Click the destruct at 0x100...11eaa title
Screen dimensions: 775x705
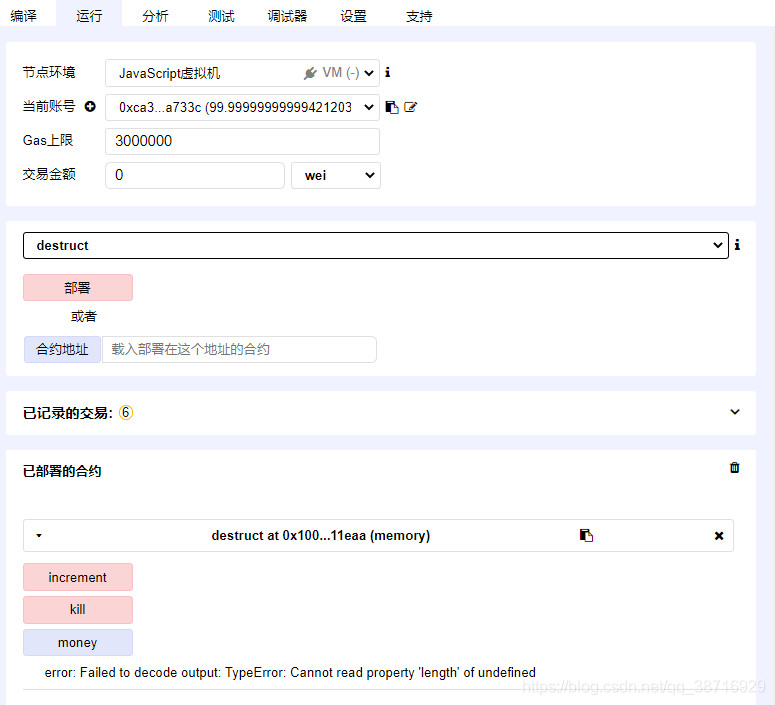(x=321, y=535)
